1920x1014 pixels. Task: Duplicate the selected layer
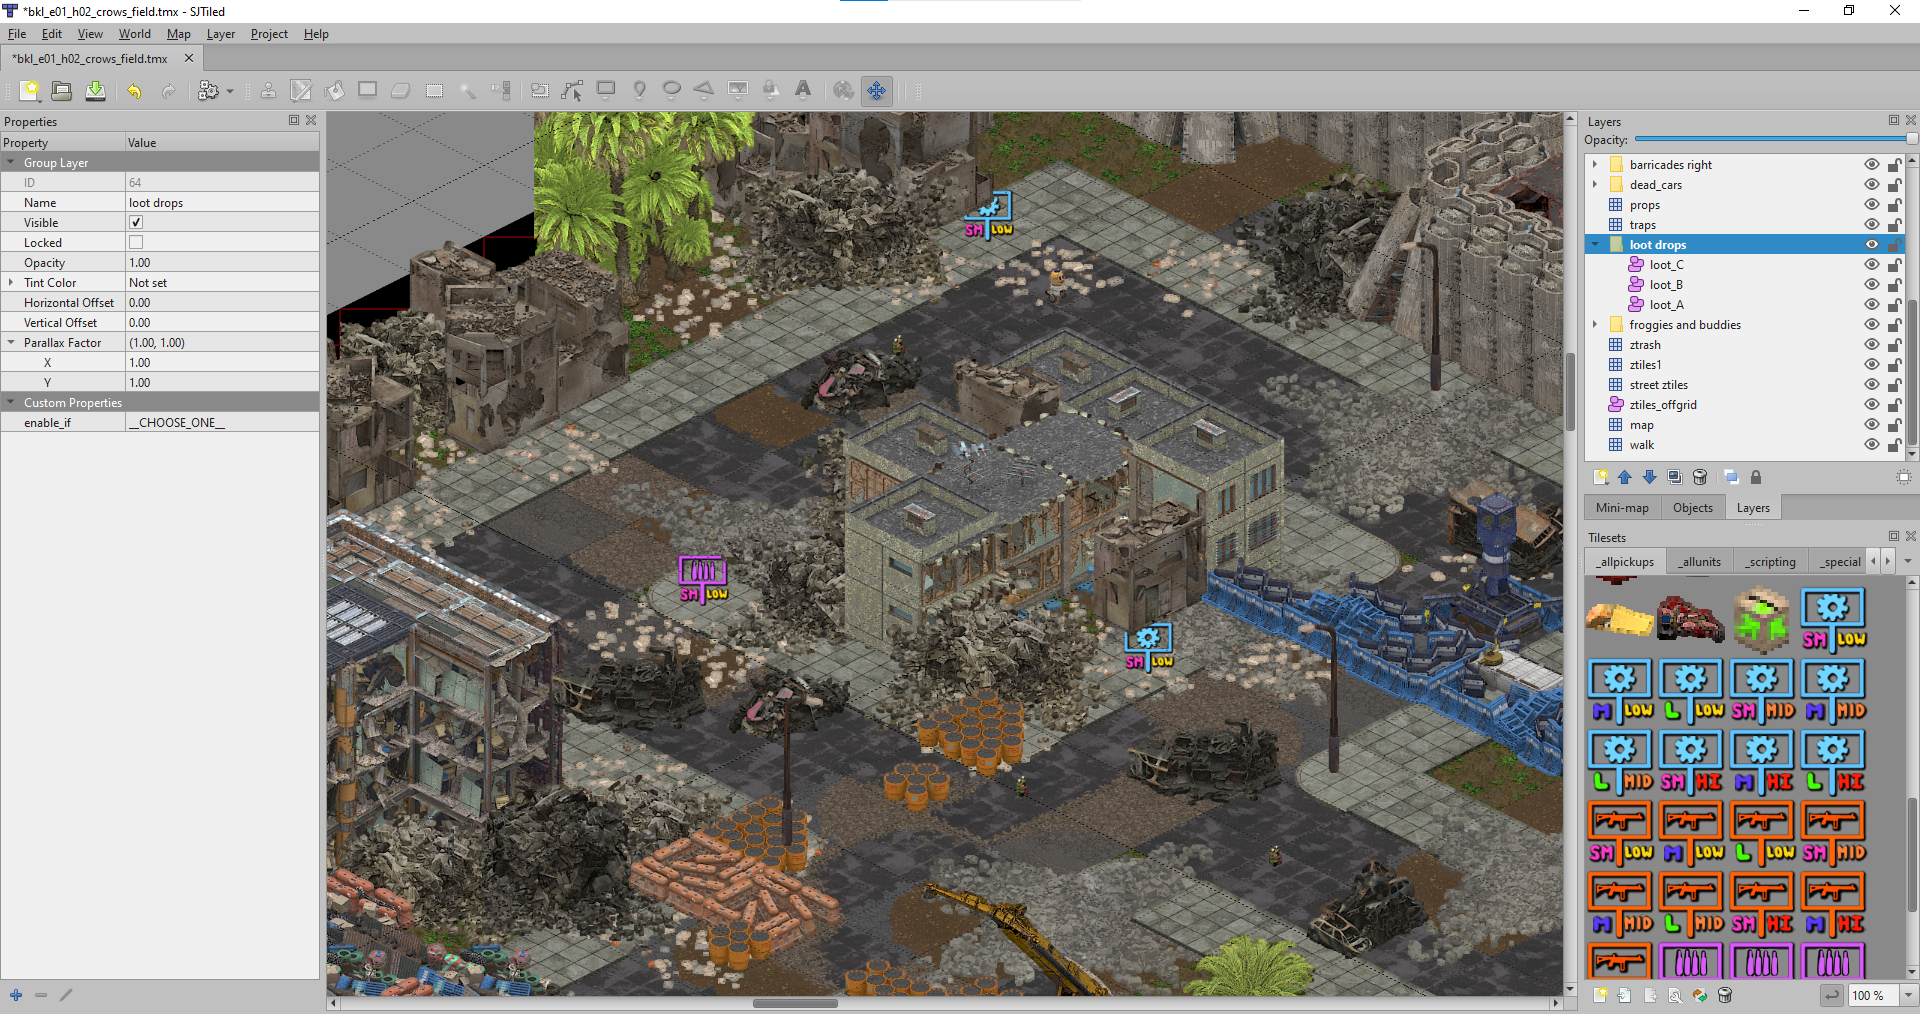coord(1675,477)
